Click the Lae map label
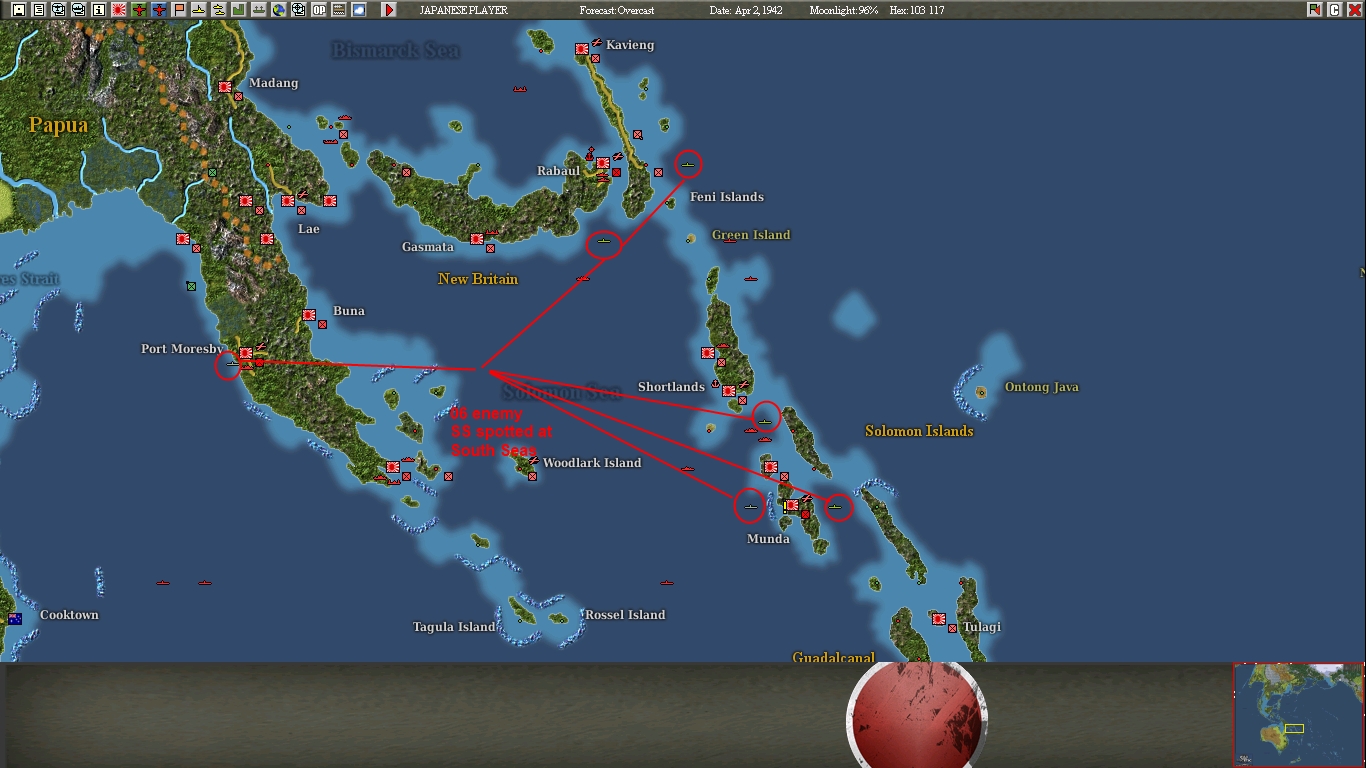Screen dimensions: 1366x768 click(309, 229)
